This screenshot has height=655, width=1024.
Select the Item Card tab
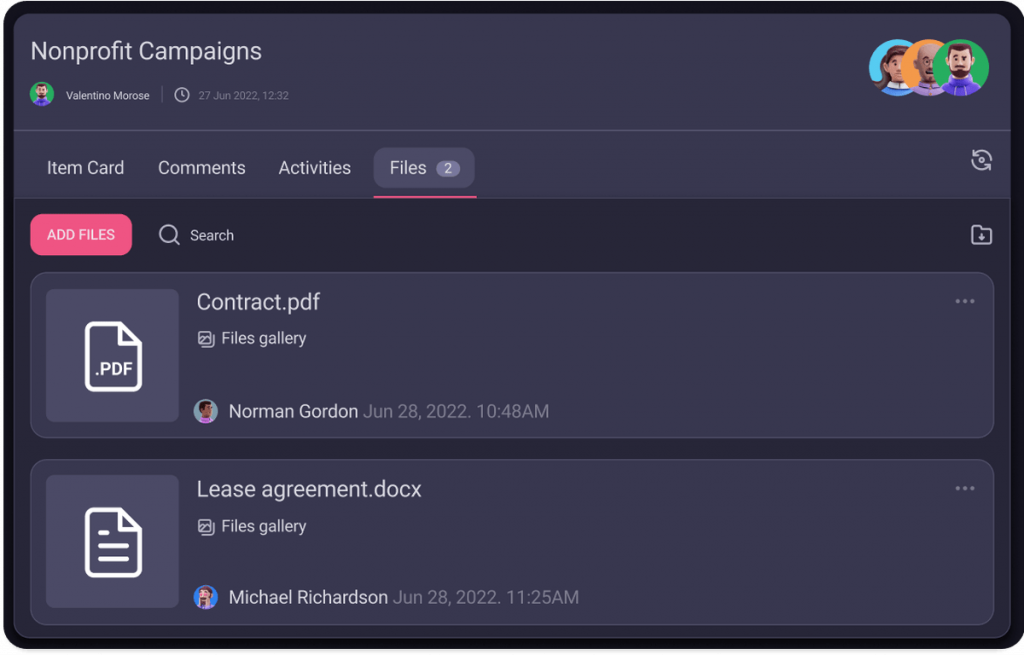(85, 167)
